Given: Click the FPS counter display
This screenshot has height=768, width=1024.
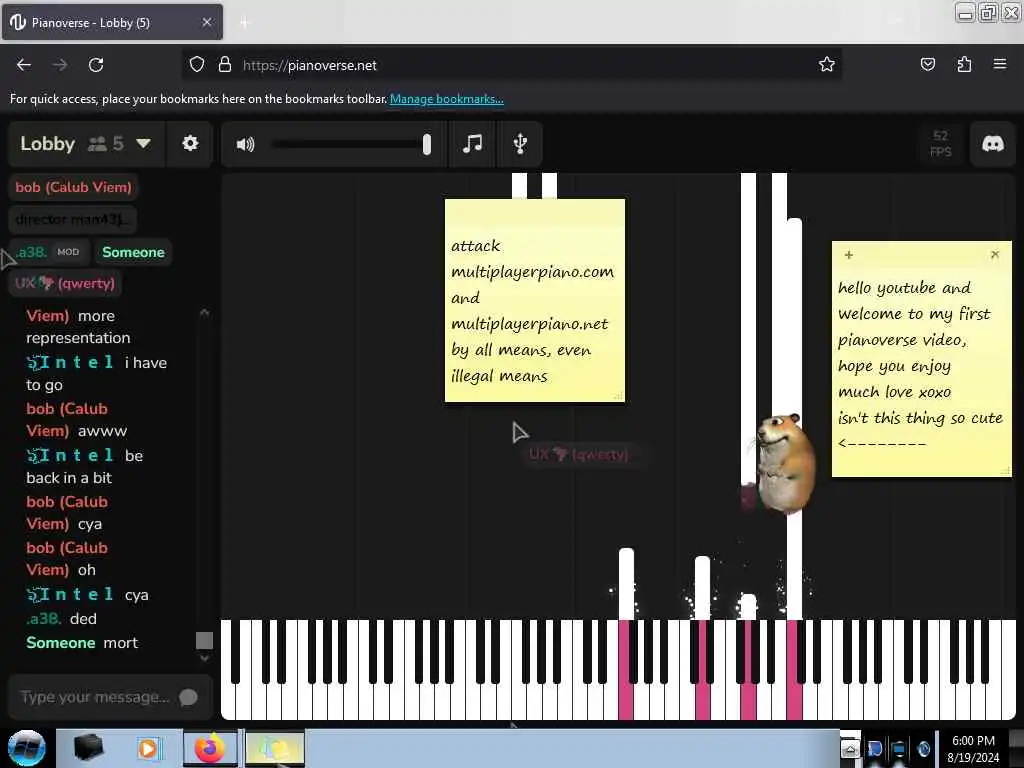Looking at the screenshot, I should pos(940,144).
